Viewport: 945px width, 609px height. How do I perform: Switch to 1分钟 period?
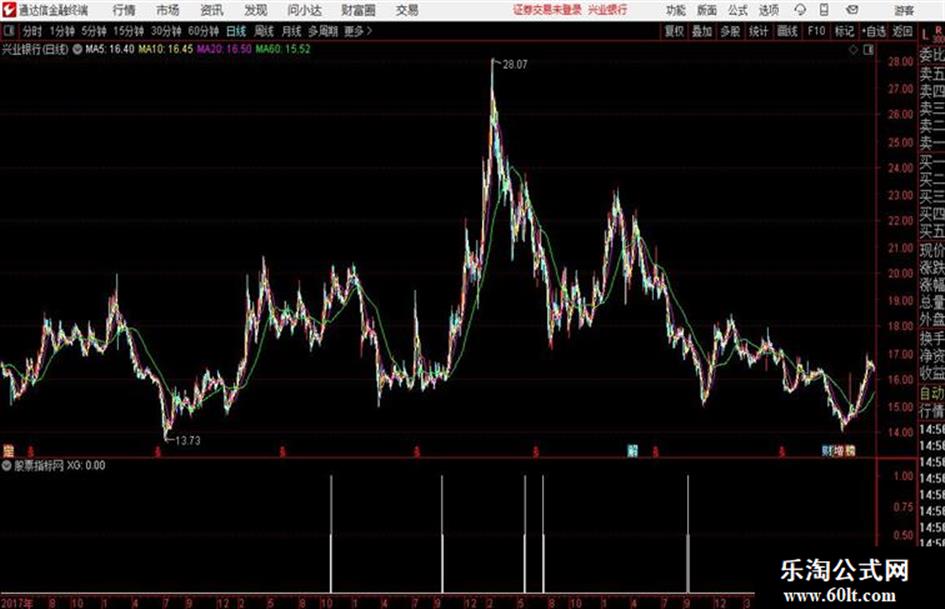pos(62,31)
